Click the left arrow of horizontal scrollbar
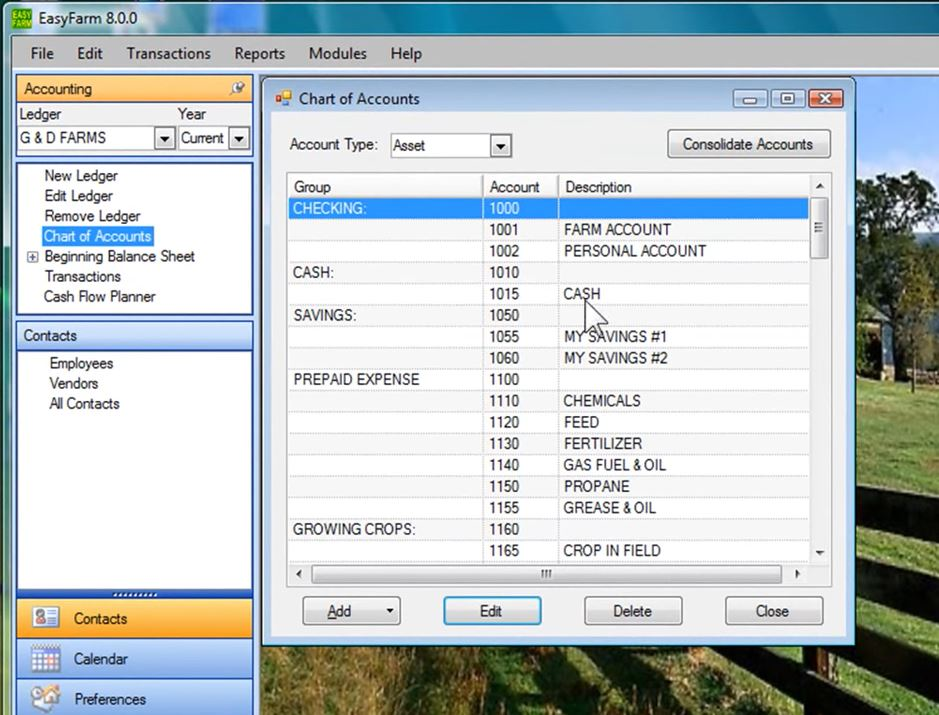 (x=299, y=574)
